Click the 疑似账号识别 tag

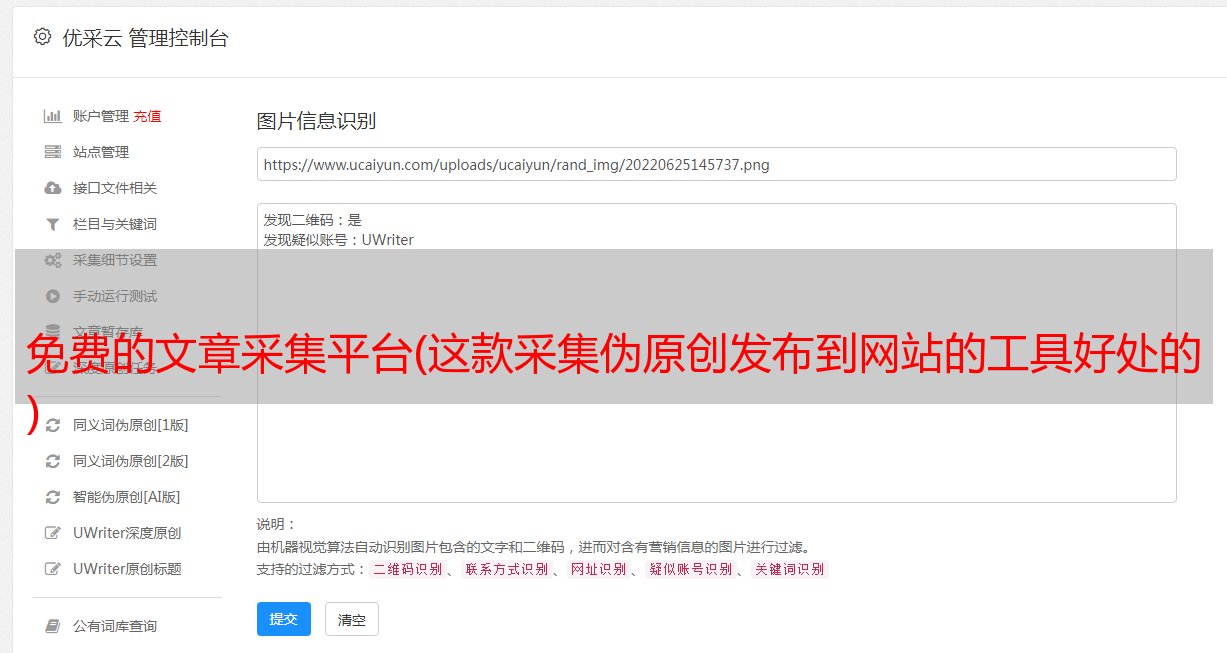(691, 569)
